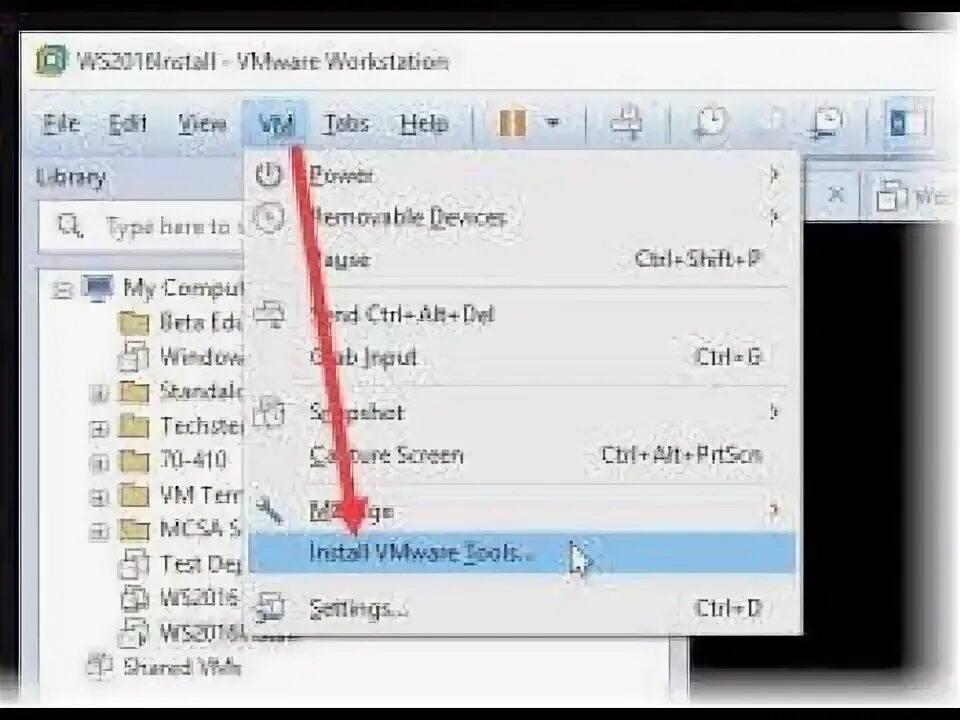Click the Shared VMs icon
The width and height of the screenshot is (960, 720).
pyautogui.click(x=100, y=666)
